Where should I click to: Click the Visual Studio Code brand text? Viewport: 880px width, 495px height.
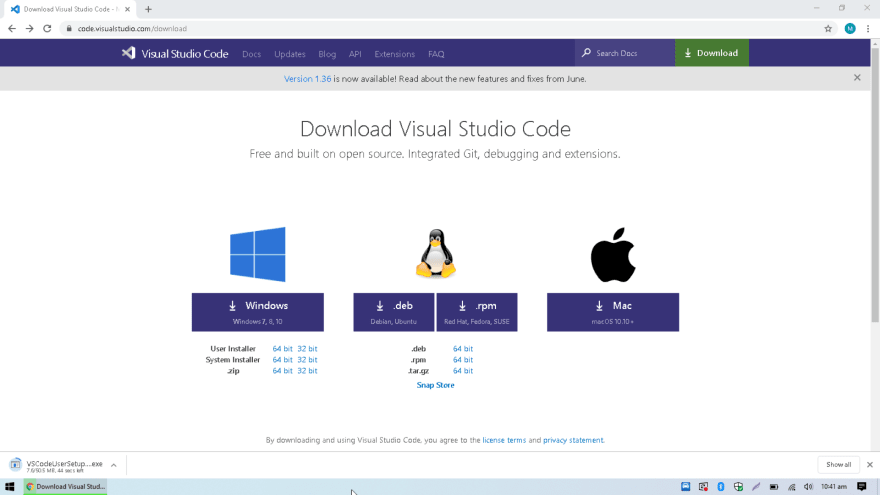click(x=185, y=54)
